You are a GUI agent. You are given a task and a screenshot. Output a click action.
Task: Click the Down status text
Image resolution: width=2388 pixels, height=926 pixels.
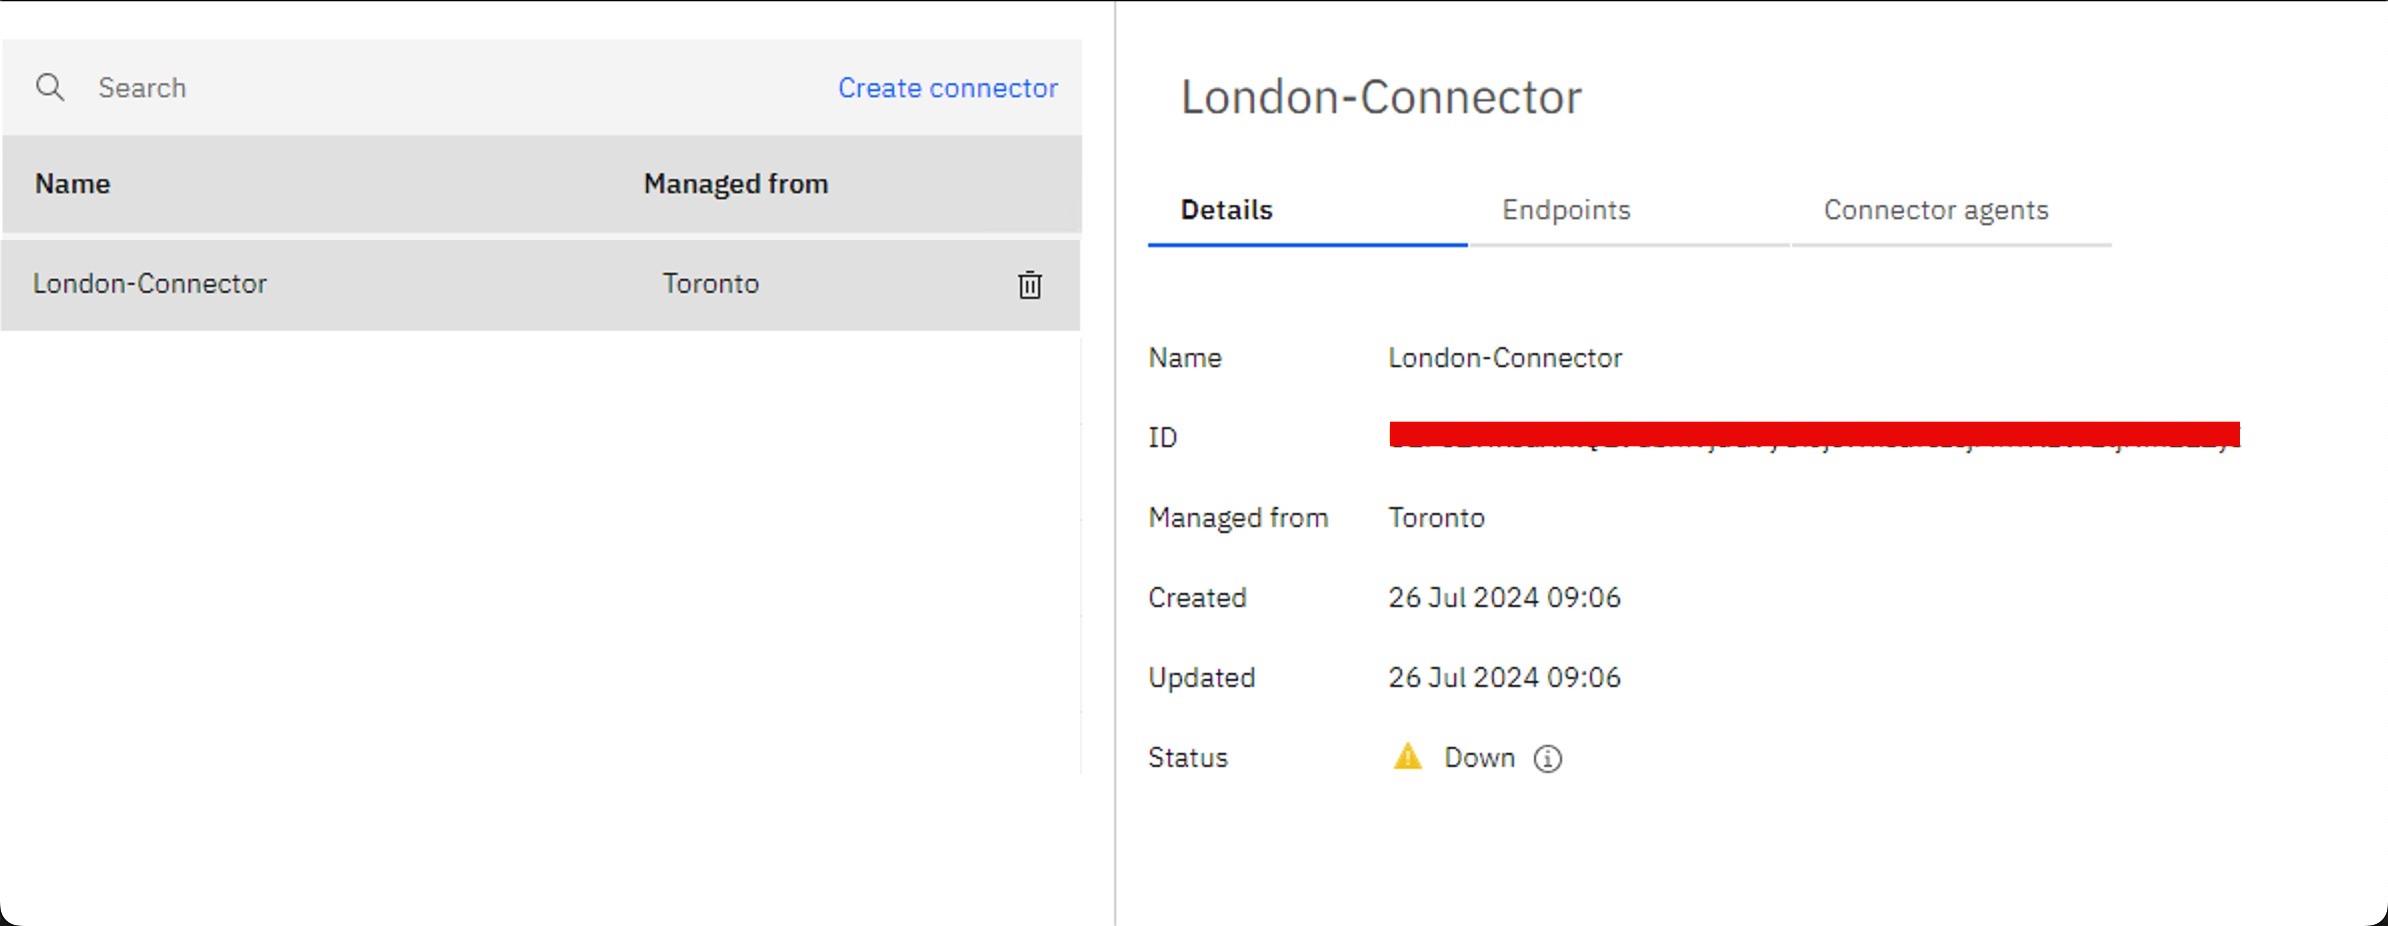tap(1479, 758)
